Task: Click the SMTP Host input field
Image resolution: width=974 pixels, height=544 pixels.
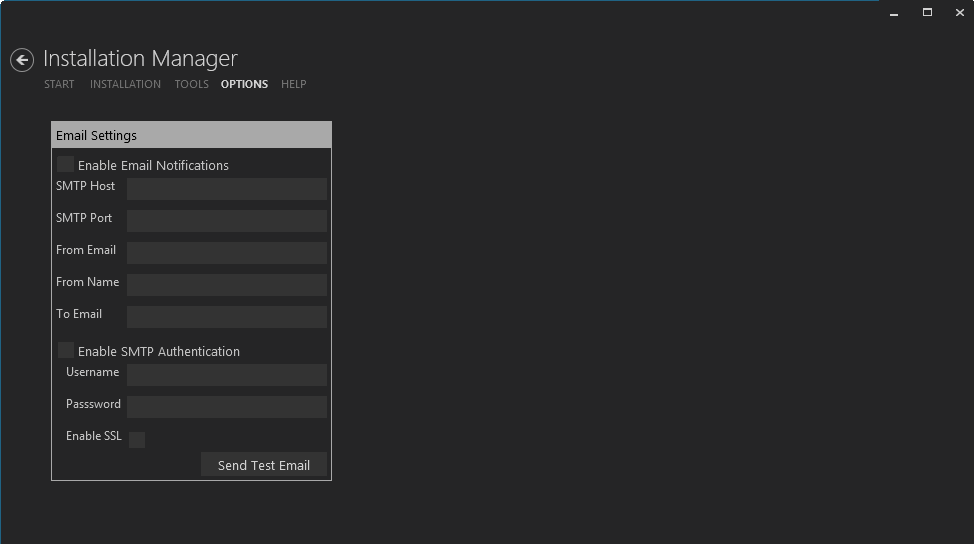Action: tap(226, 189)
